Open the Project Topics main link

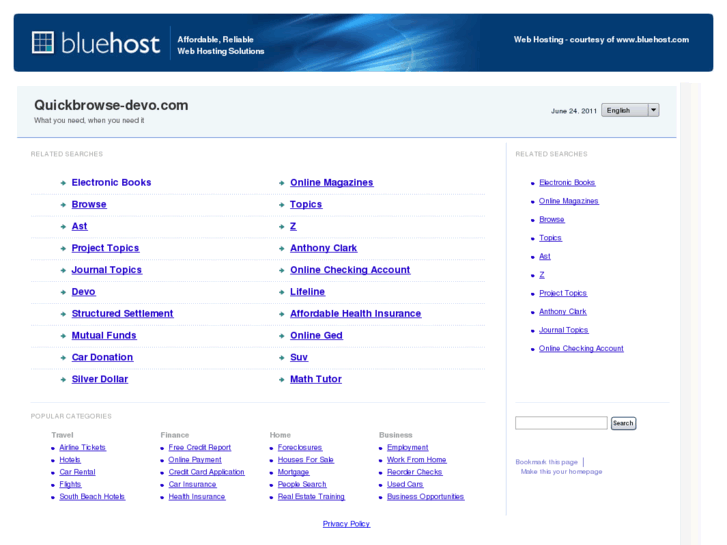(105, 248)
